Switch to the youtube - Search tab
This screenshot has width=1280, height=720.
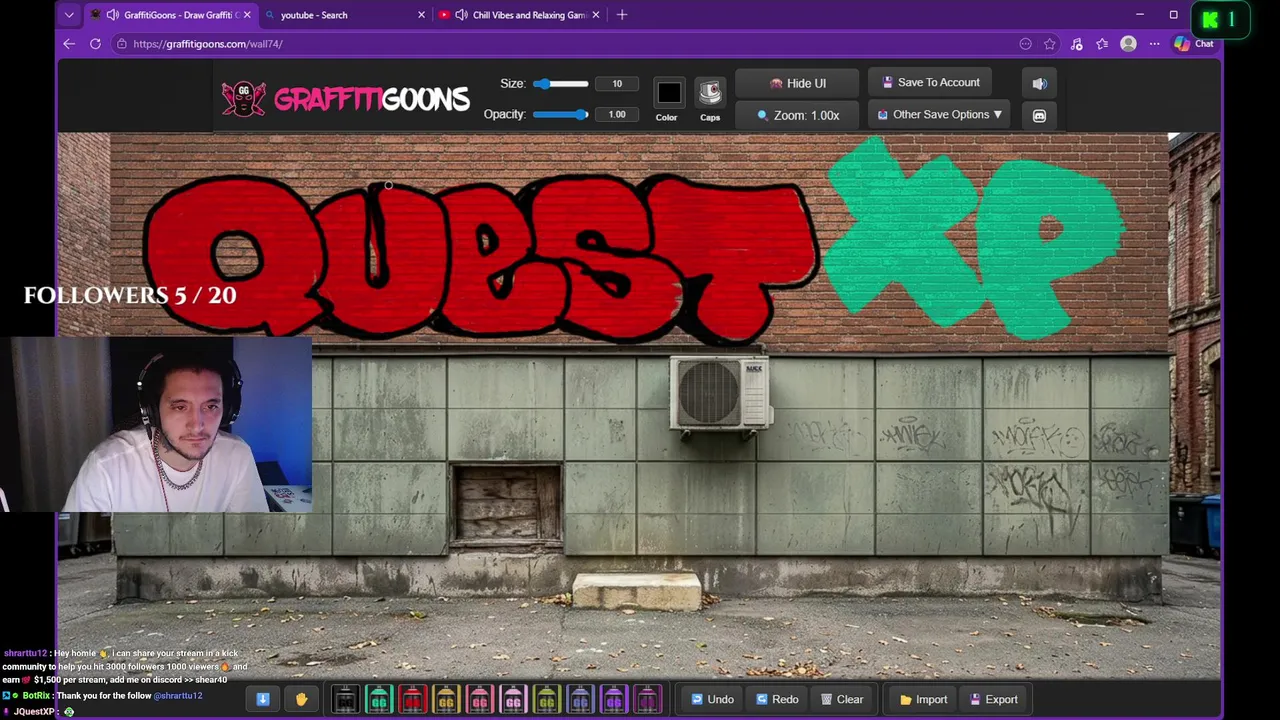click(345, 15)
